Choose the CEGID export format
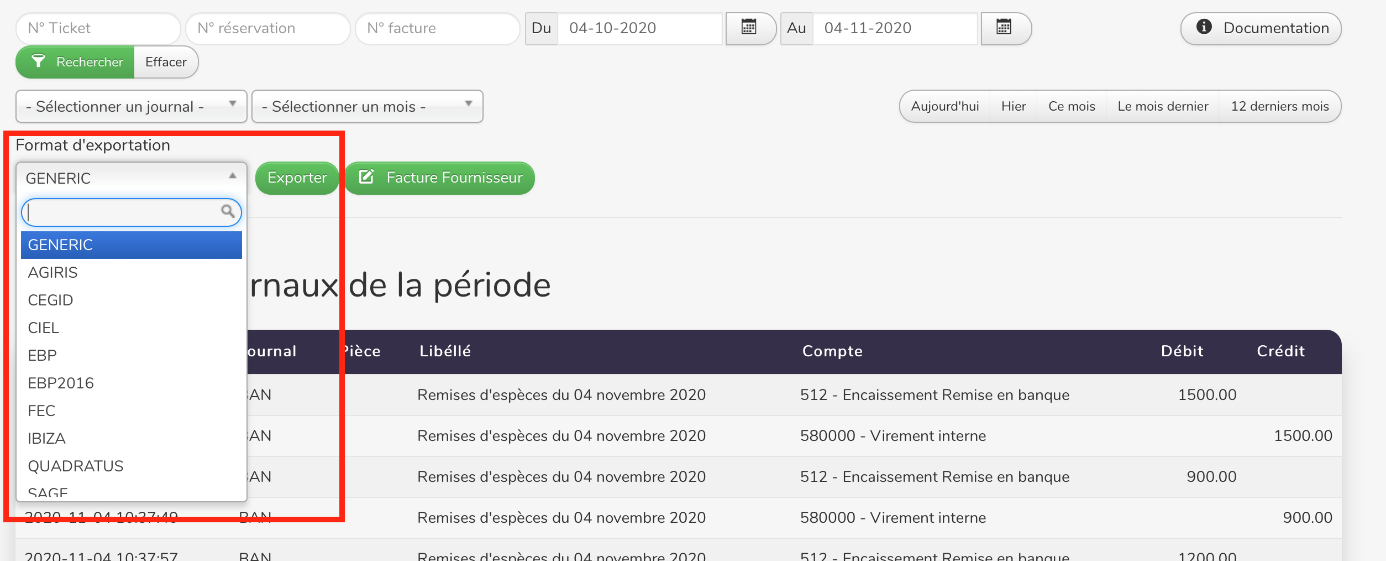The height and width of the screenshot is (561, 1386). (51, 300)
